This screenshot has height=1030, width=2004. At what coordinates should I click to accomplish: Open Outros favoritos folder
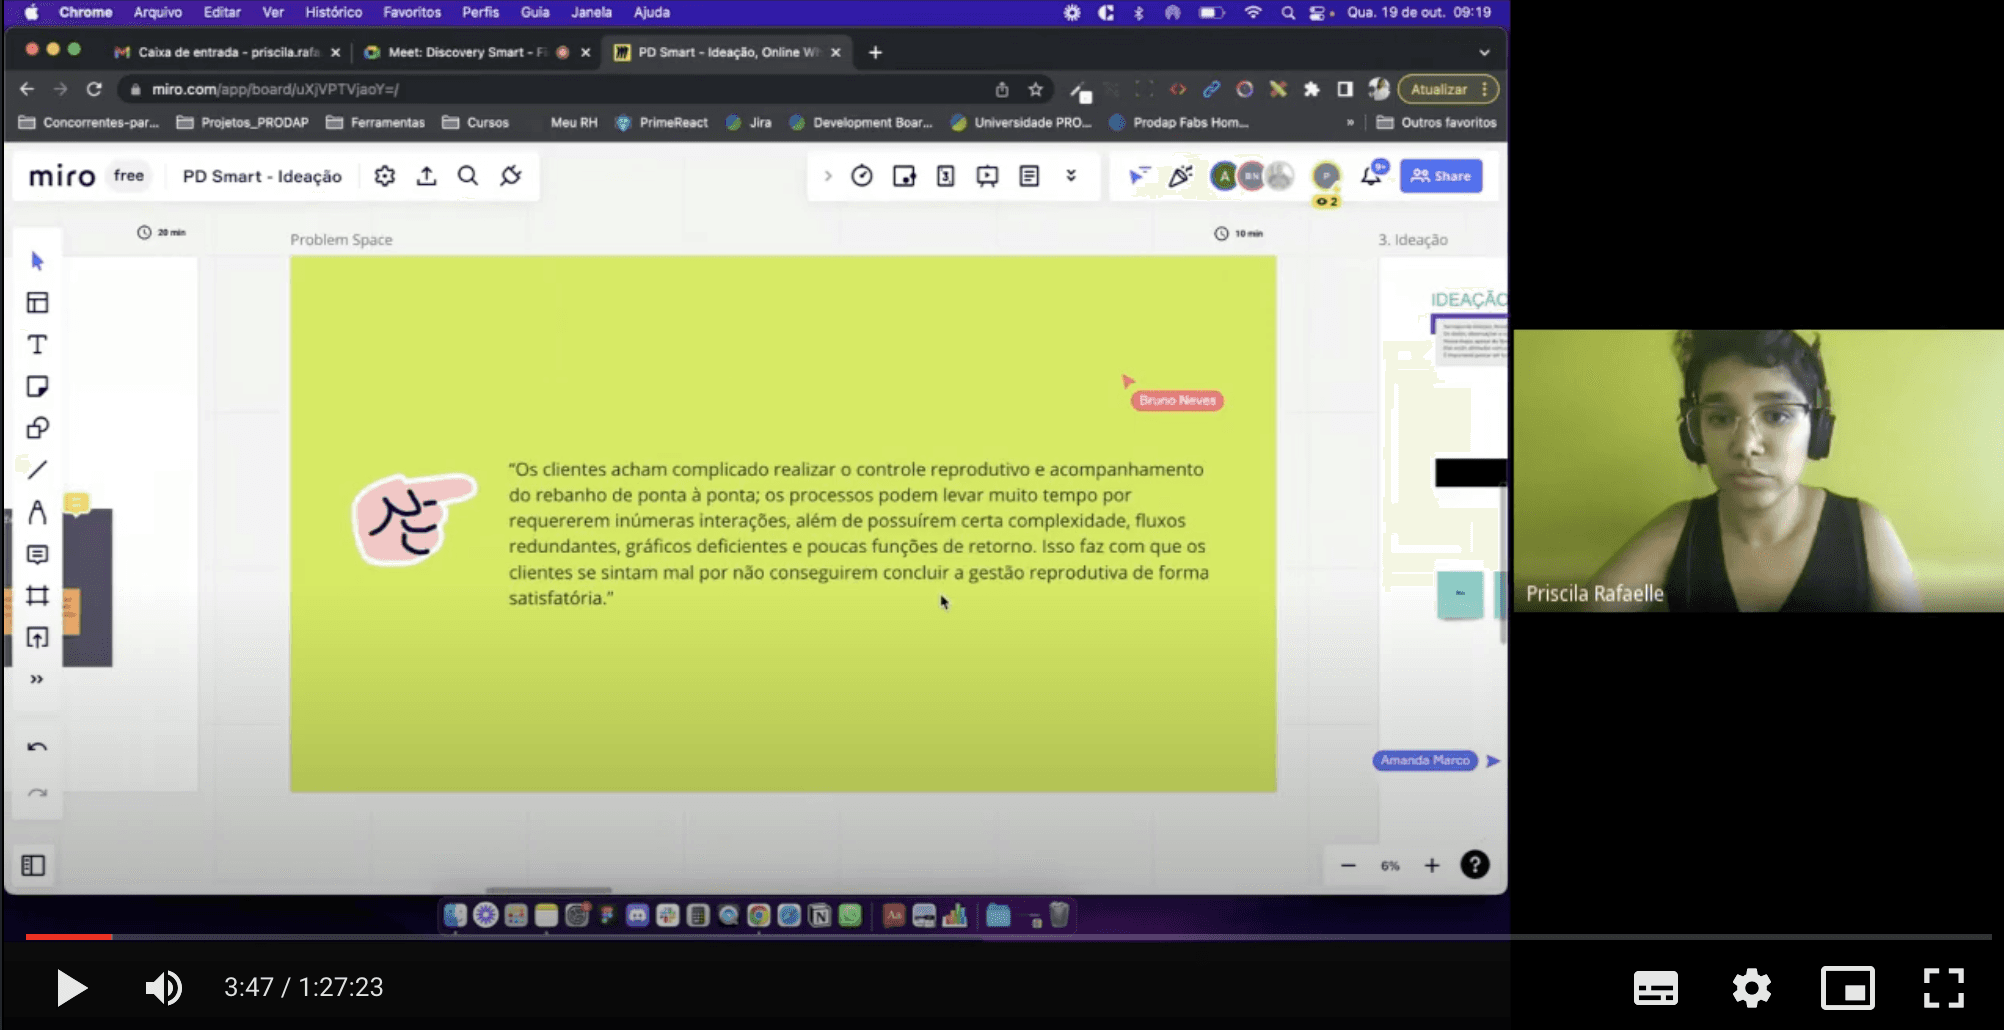coord(1437,123)
